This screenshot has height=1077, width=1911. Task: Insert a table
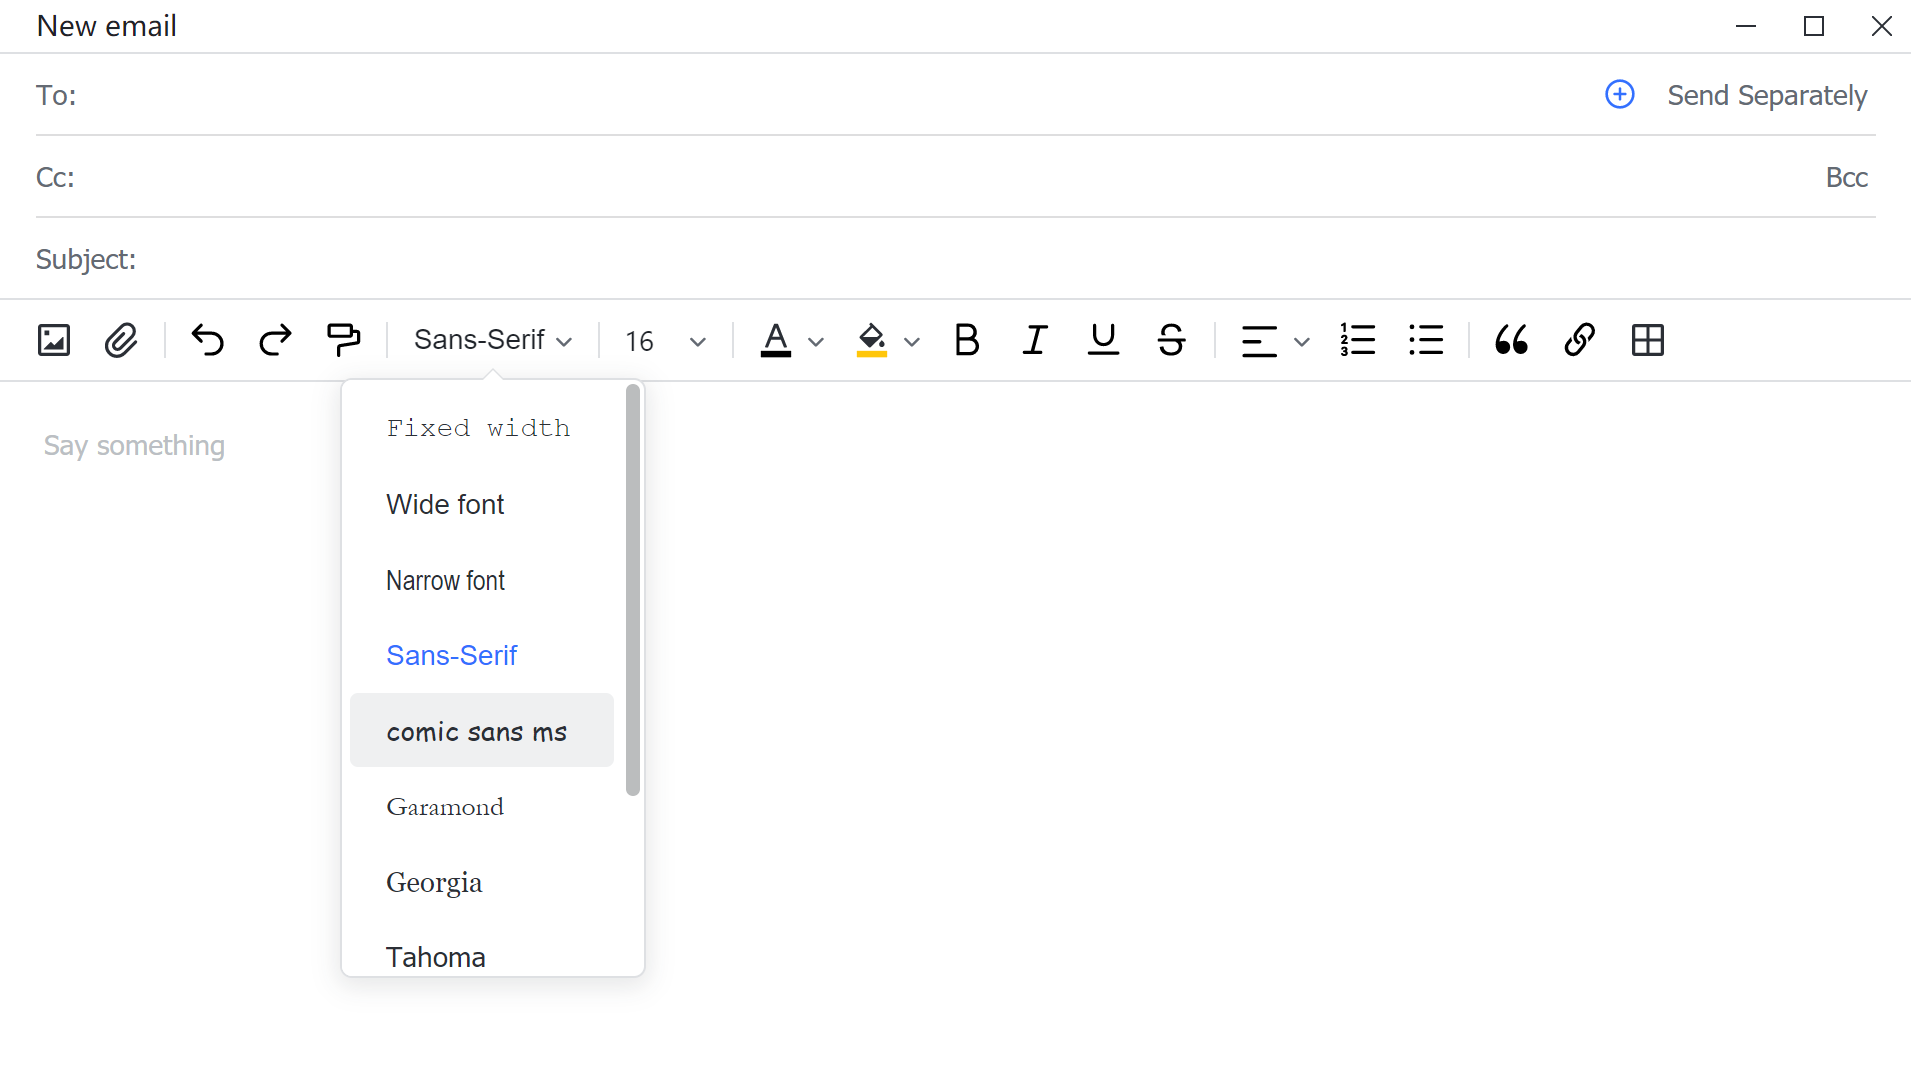pyautogui.click(x=1647, y=340)
